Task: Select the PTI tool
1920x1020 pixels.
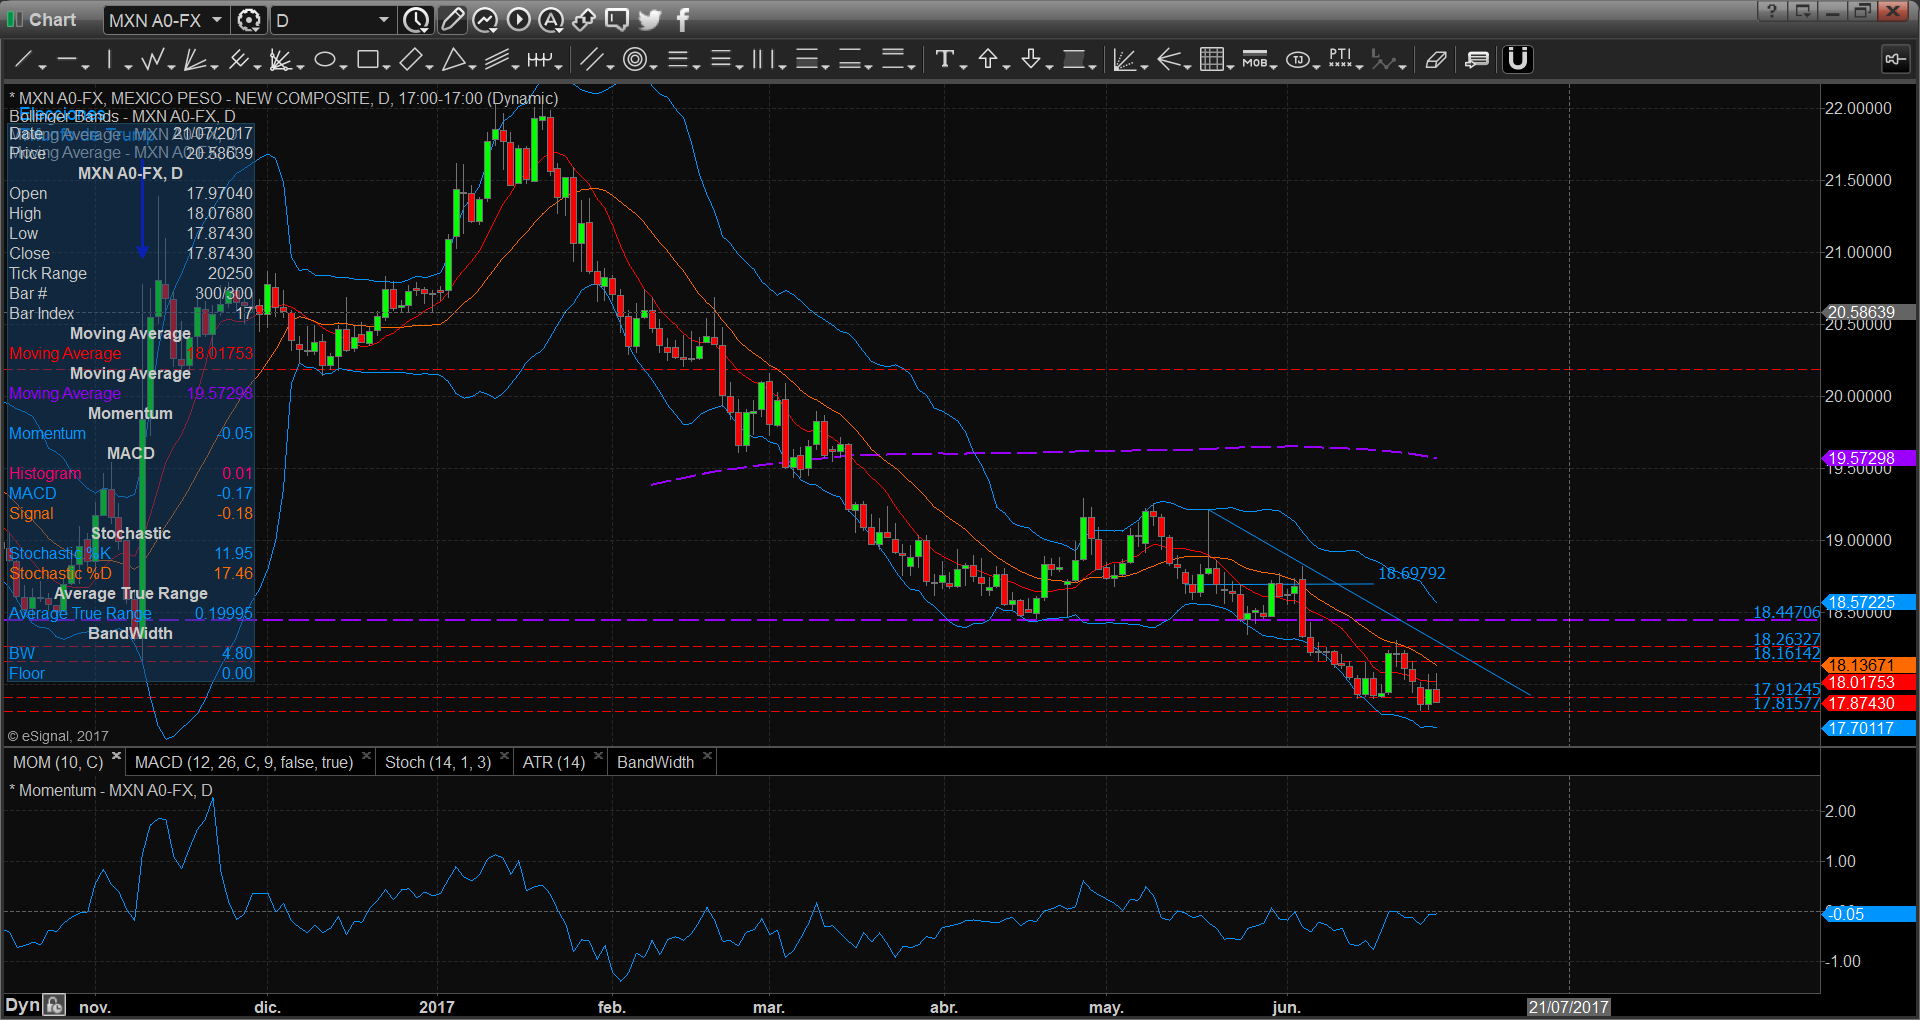Action: [1341, 60]
